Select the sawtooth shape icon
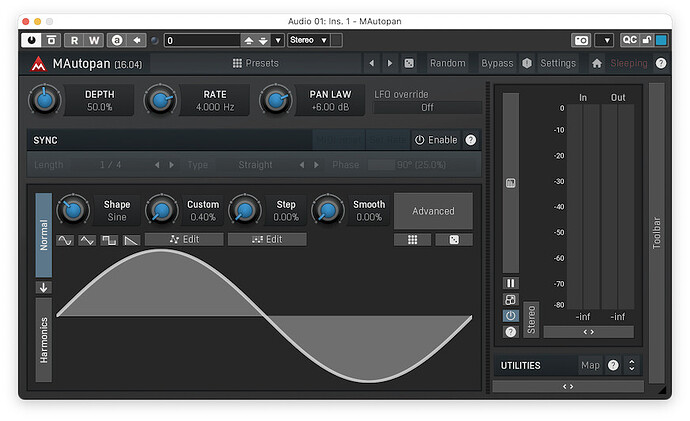690x421 pixels. (x=131, y=240)
